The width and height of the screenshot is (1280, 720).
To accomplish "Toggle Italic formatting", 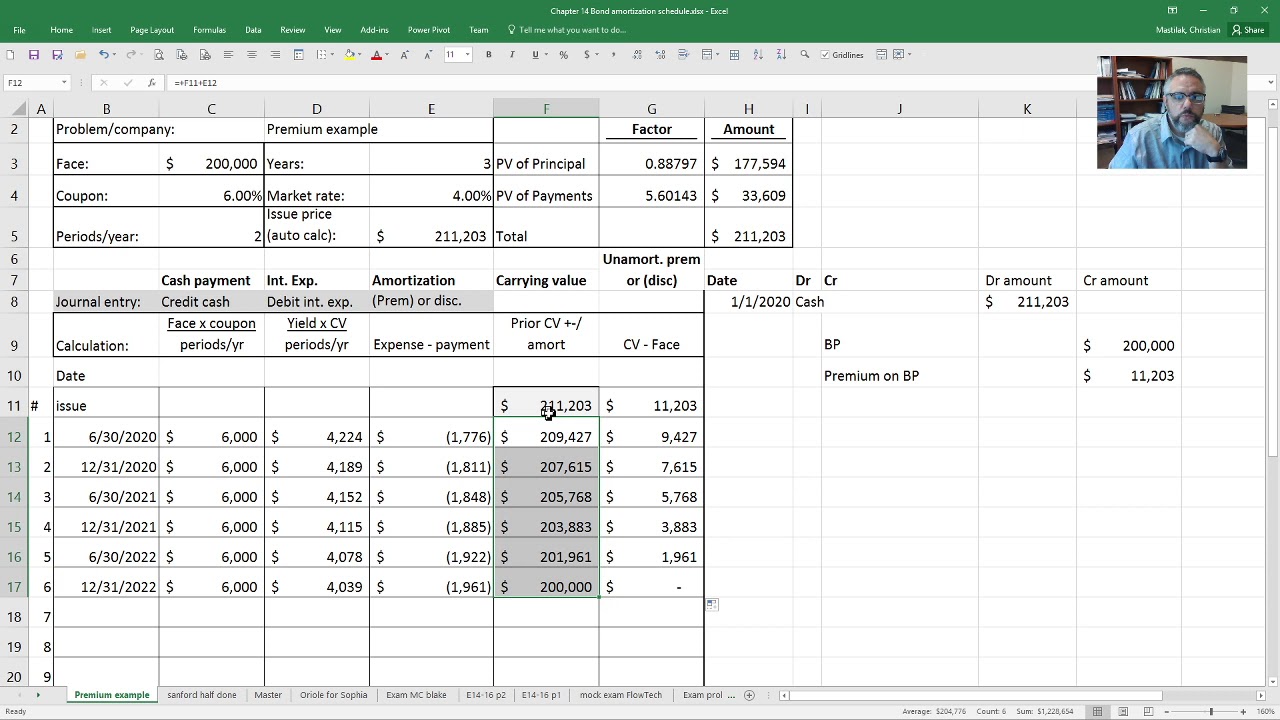I will click(512, 54).
